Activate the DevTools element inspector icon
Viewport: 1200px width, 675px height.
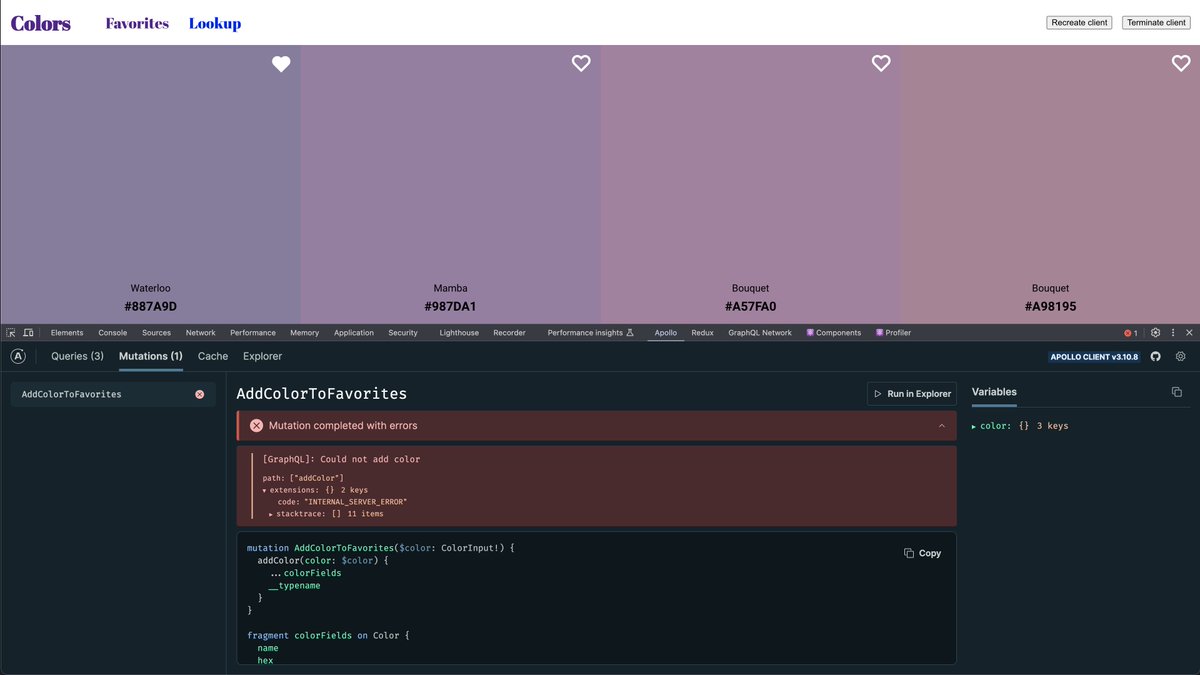click(11, 333)
